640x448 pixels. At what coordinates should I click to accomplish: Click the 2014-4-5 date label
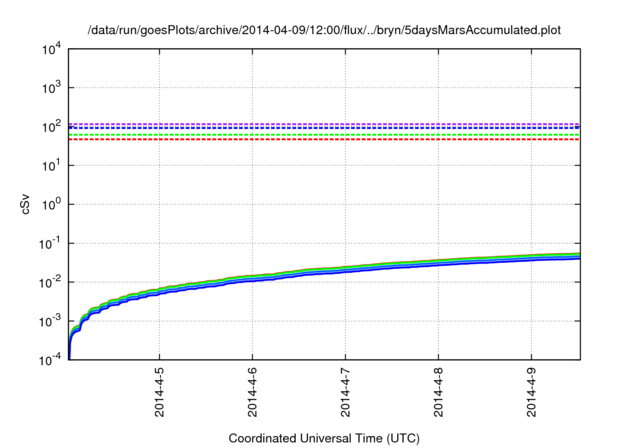pyautogui.click(x=159, y=392)
